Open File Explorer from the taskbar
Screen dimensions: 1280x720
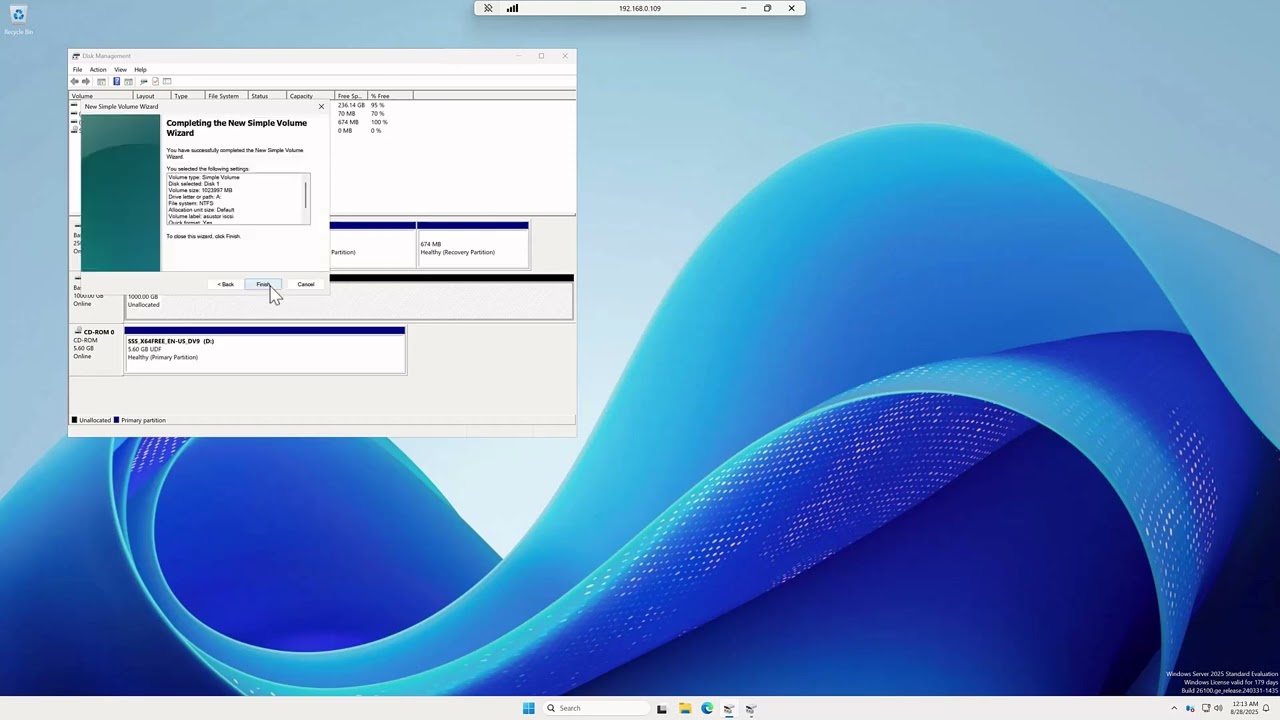click(685, 708)
